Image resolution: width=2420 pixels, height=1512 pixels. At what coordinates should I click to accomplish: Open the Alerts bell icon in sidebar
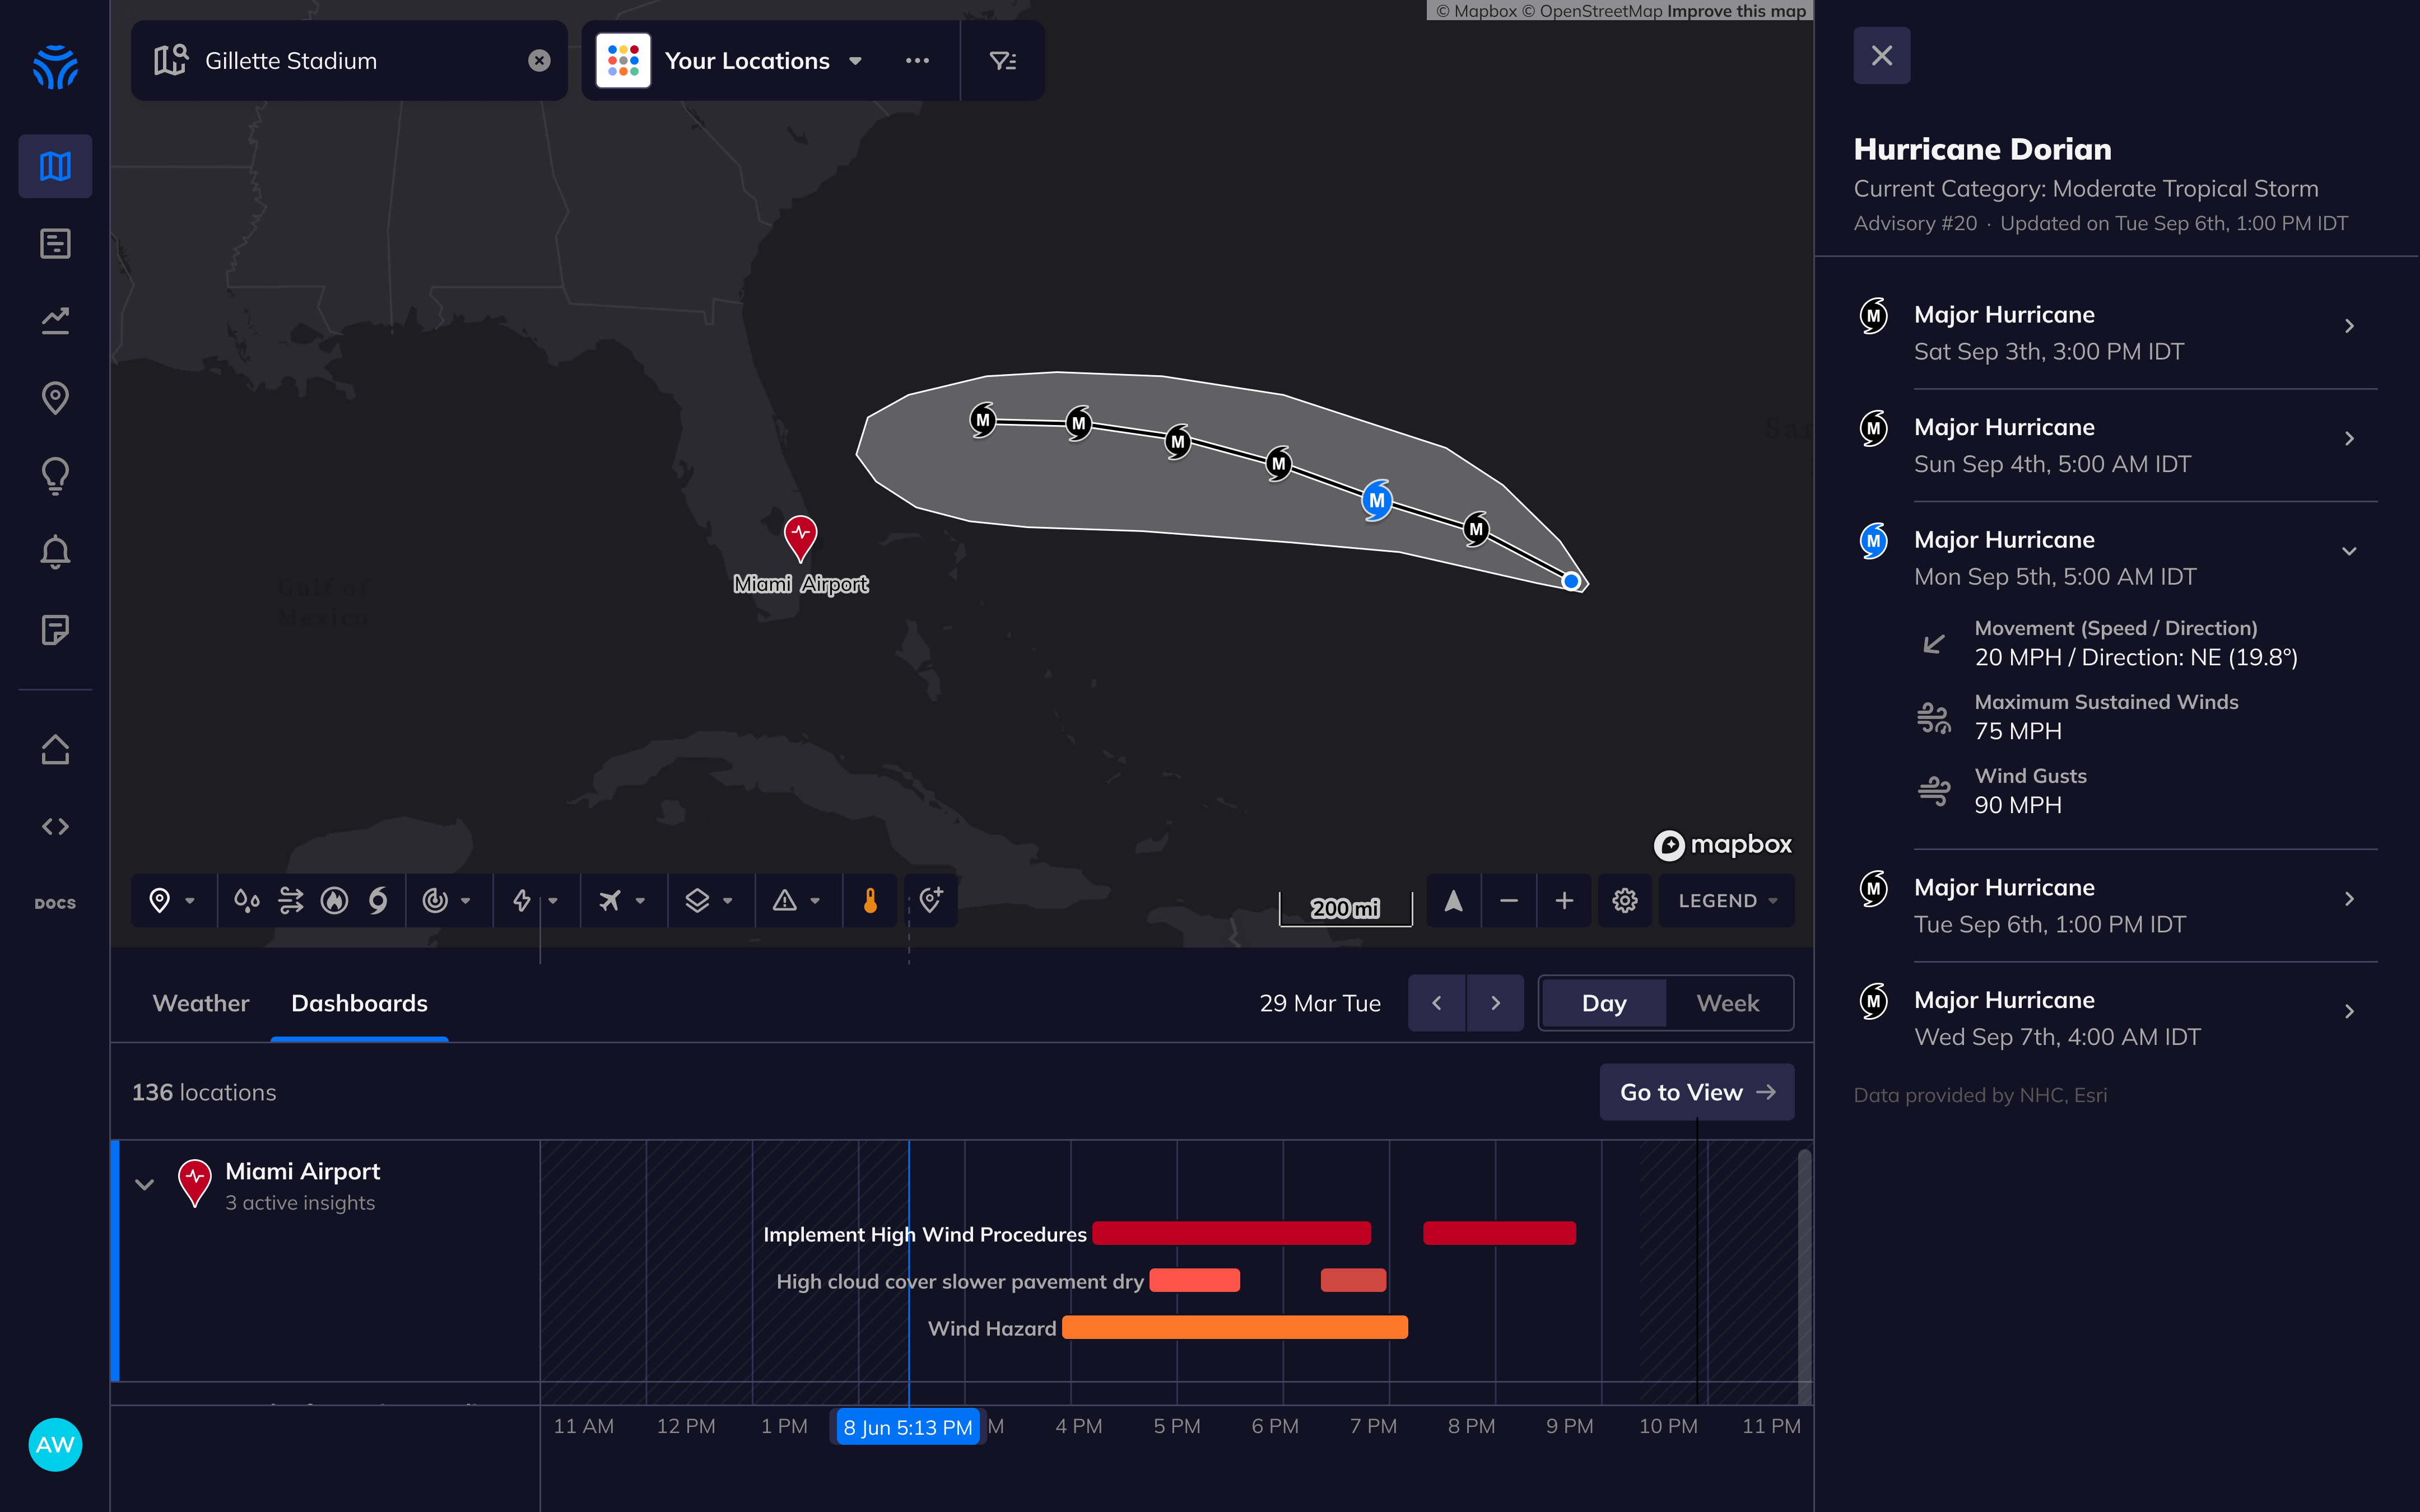point(55,553)
